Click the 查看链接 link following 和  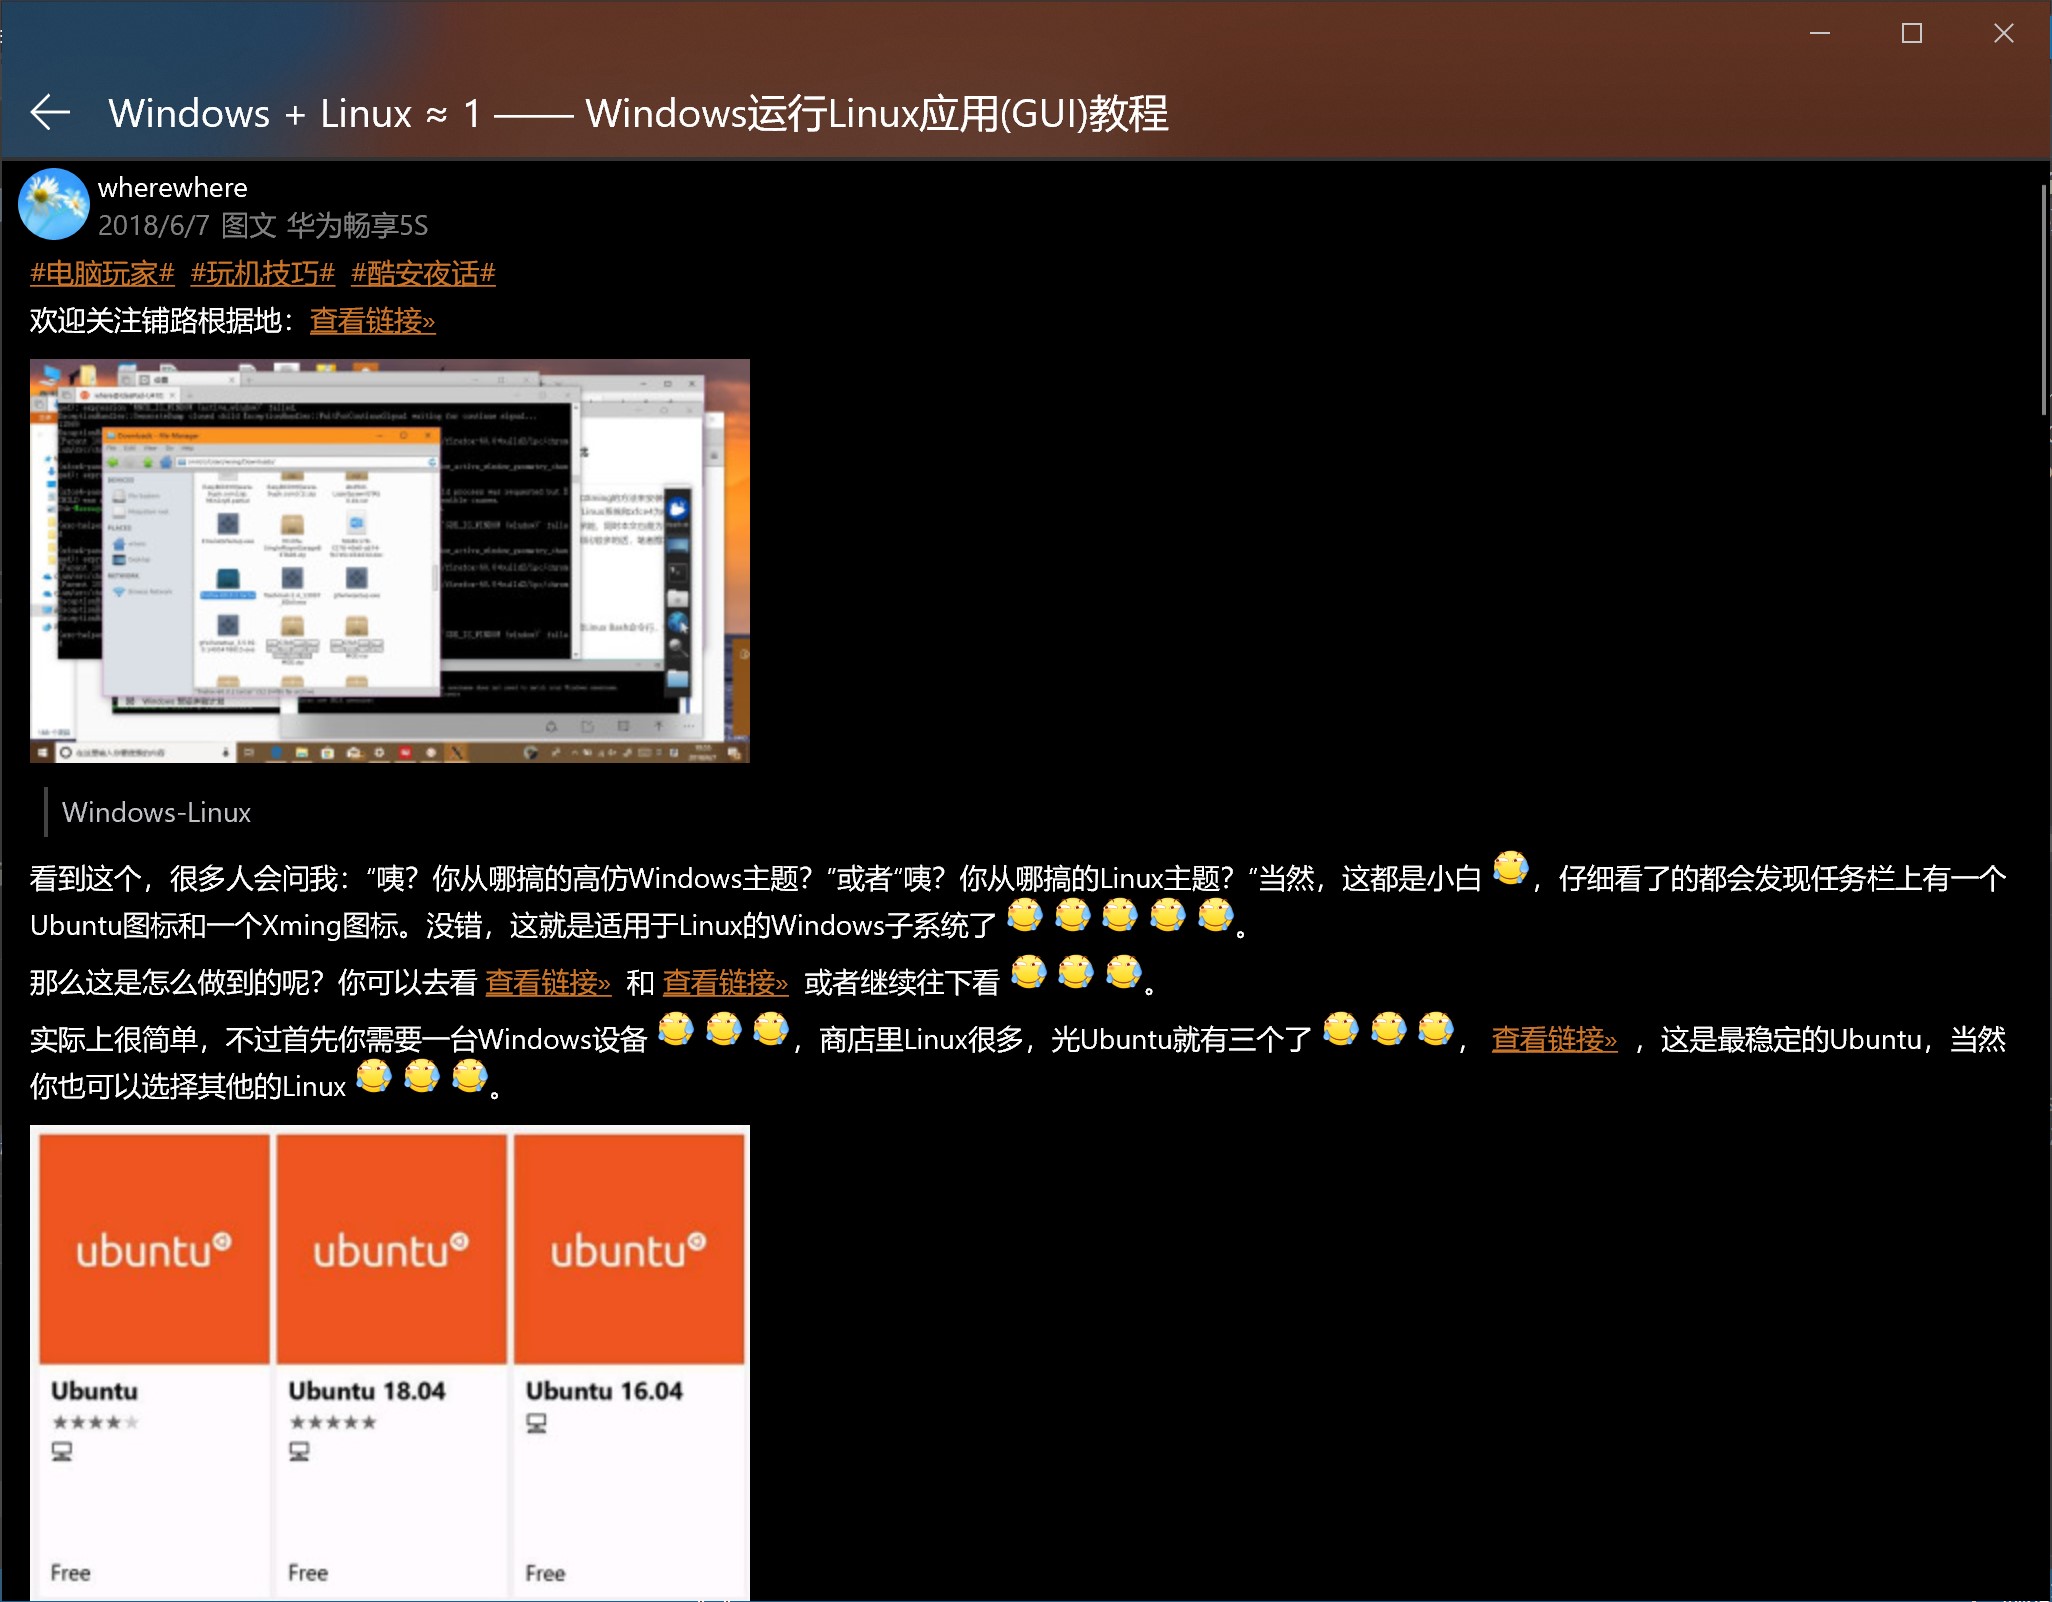pos(725,983)
